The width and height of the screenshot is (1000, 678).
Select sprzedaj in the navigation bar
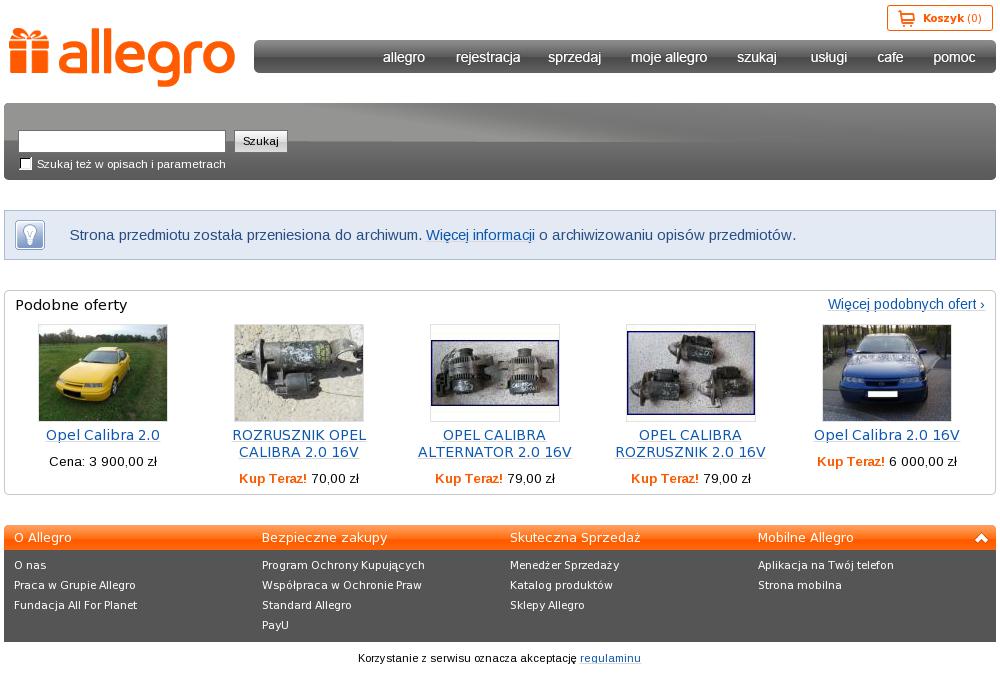(x=575, y=57)
